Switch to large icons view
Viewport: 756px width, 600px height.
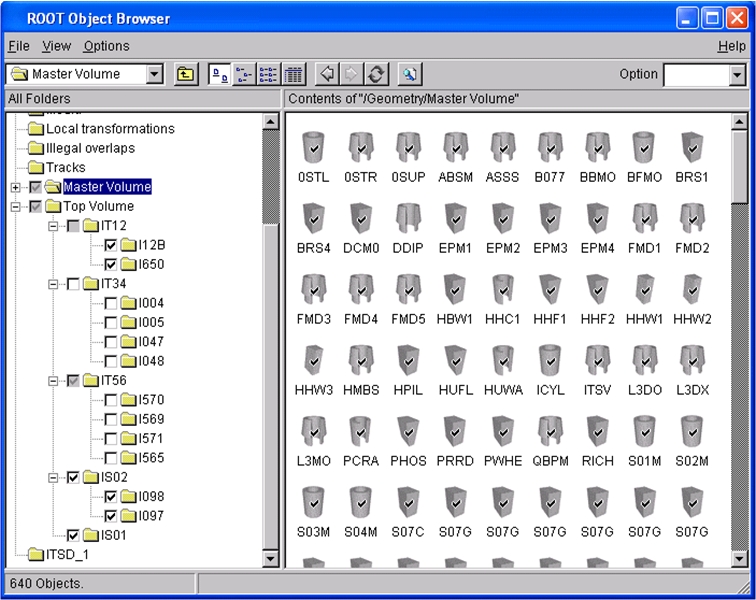click(x=219, y=74)
